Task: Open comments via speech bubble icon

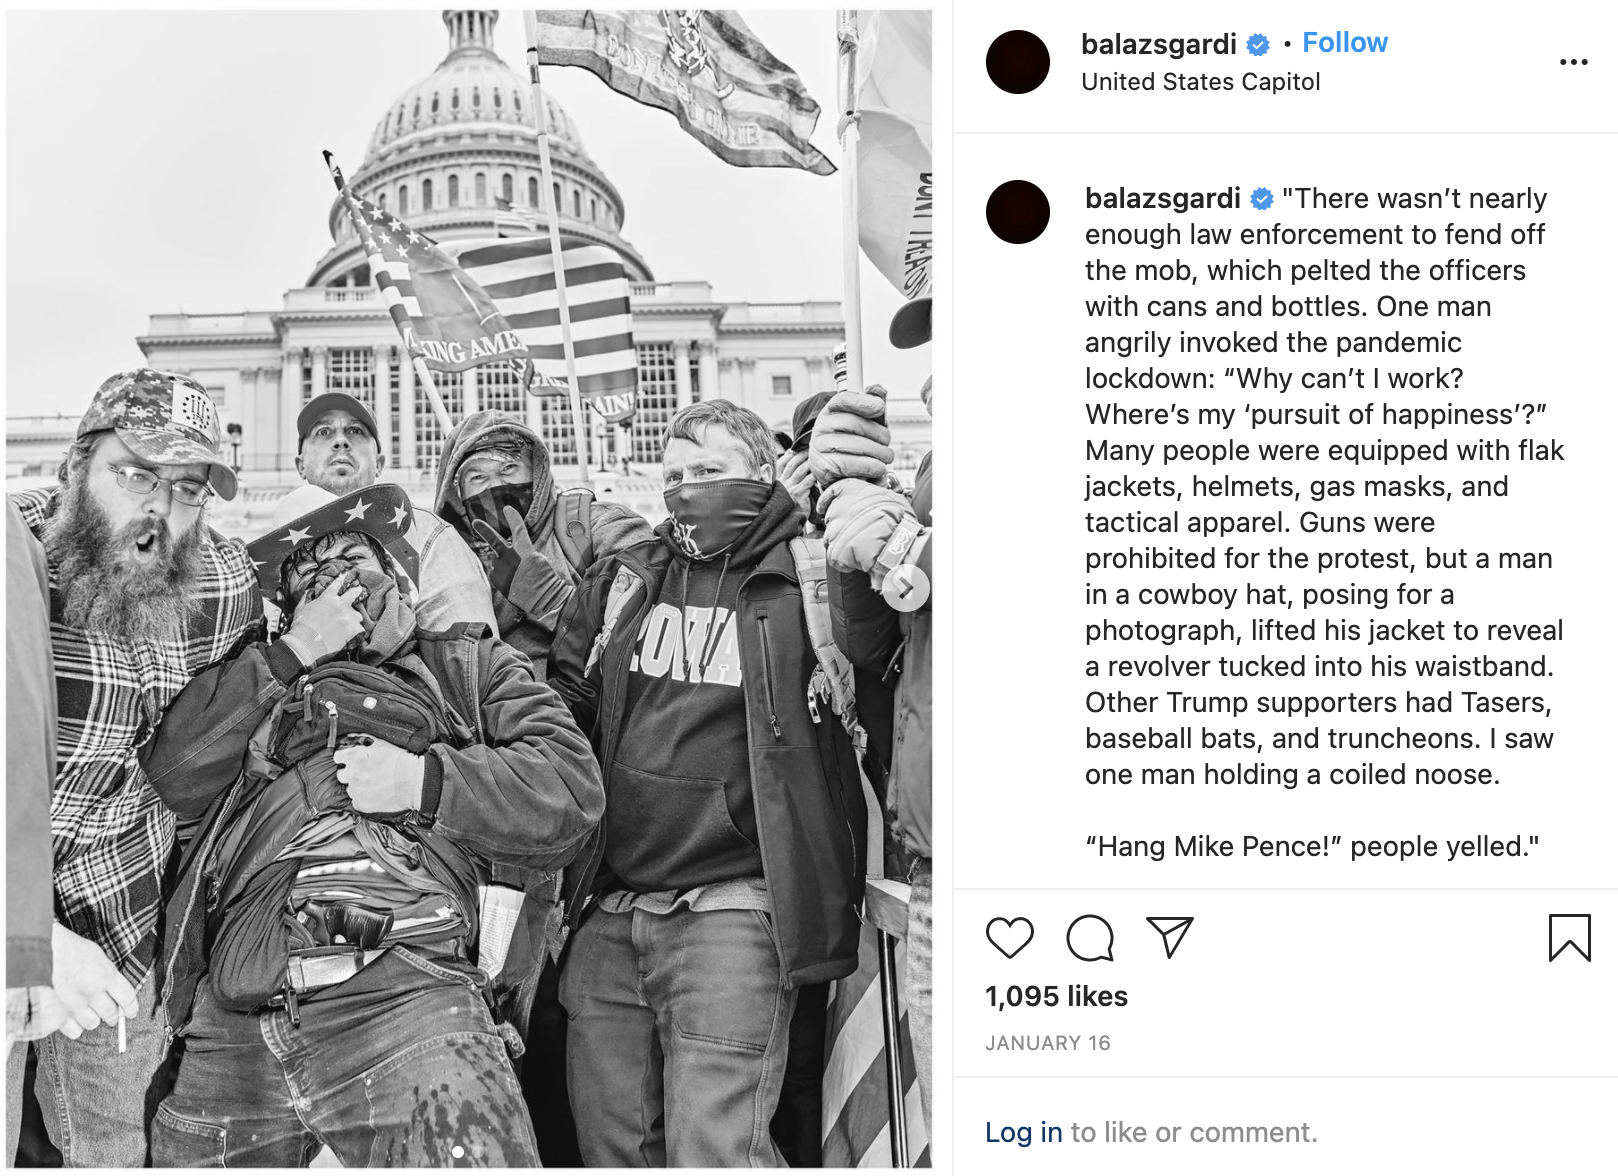Action: click(1090, 938)
